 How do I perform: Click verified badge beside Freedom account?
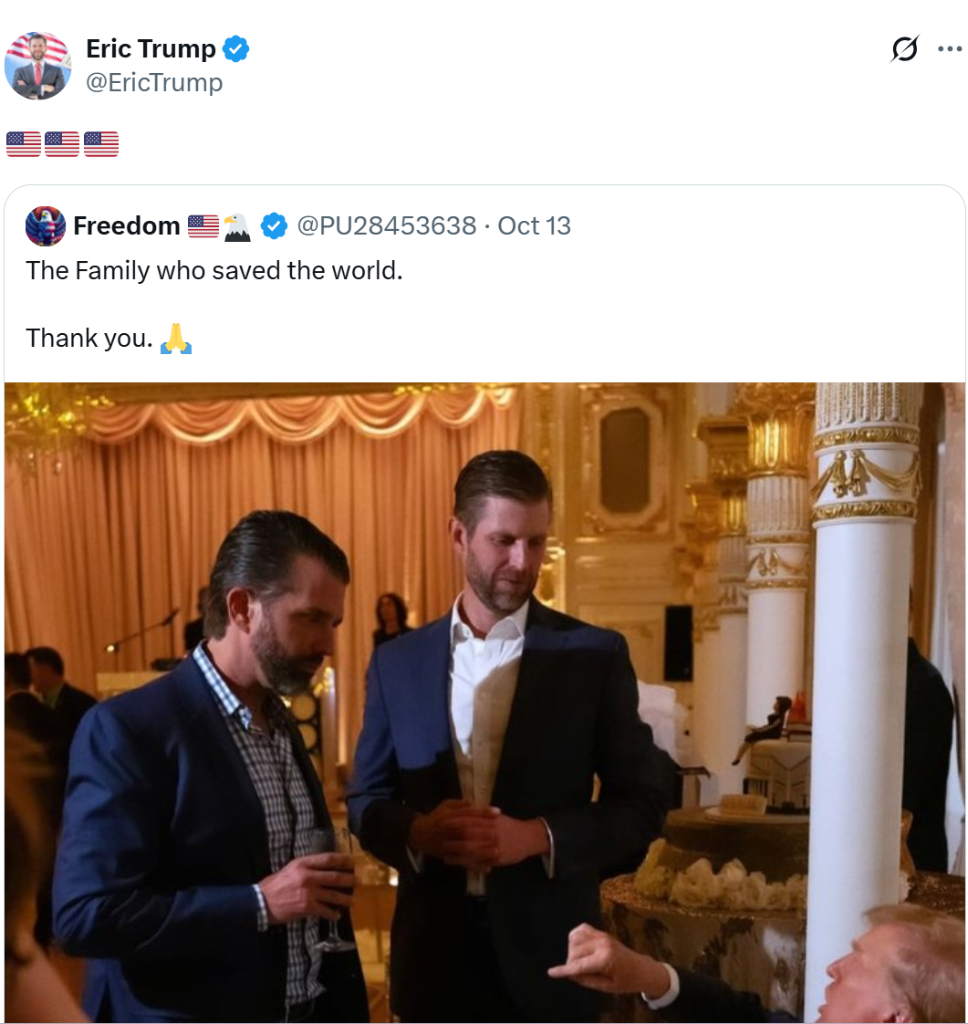(274, 226)
